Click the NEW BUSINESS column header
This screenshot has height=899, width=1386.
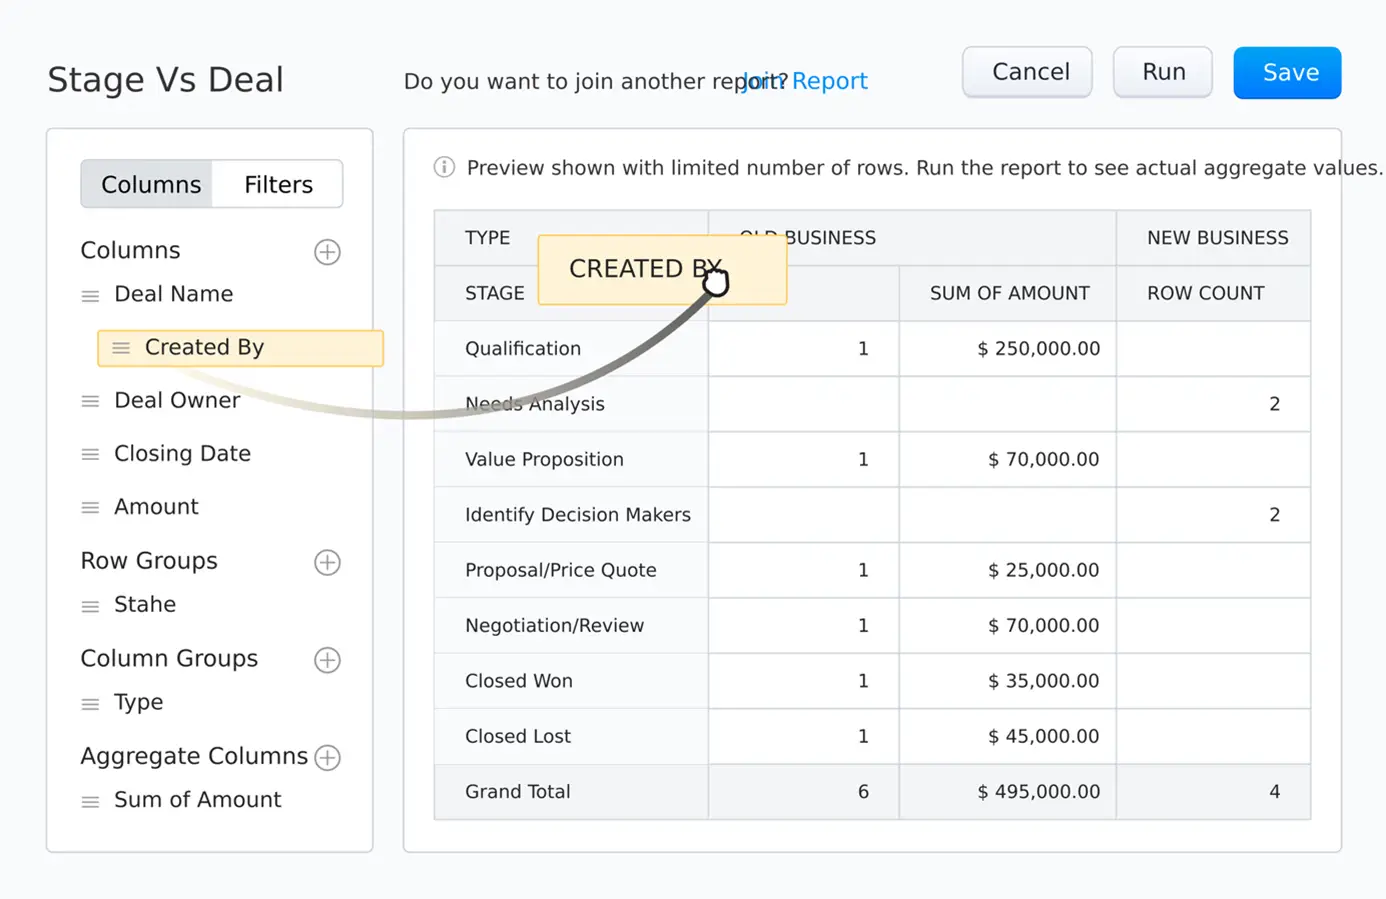(1216, 238)
